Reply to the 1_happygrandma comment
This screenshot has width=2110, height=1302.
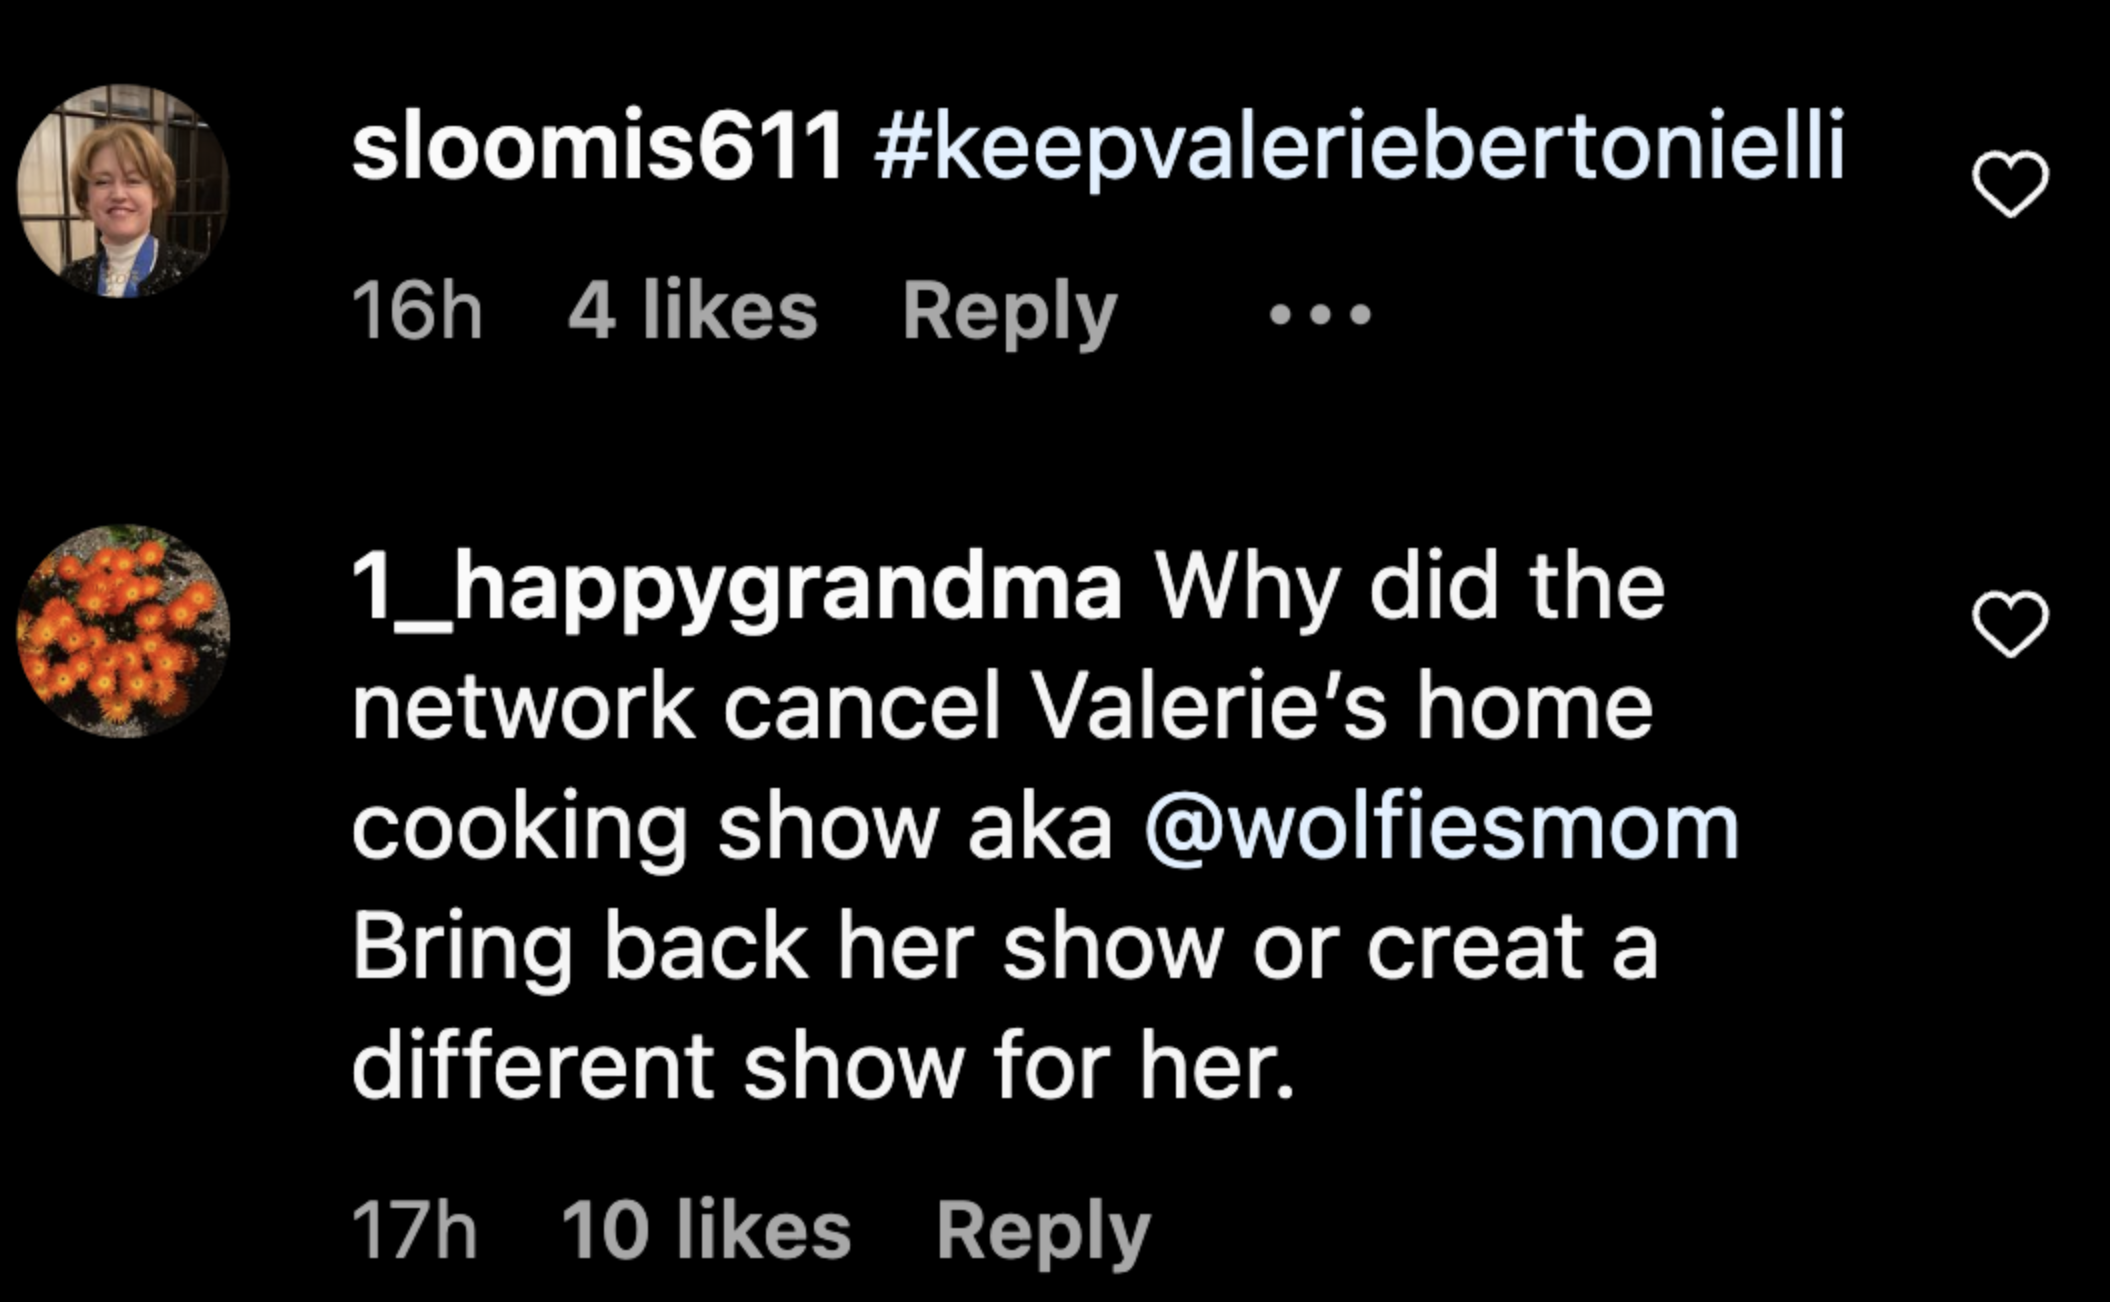[x=1043, y=1231]
